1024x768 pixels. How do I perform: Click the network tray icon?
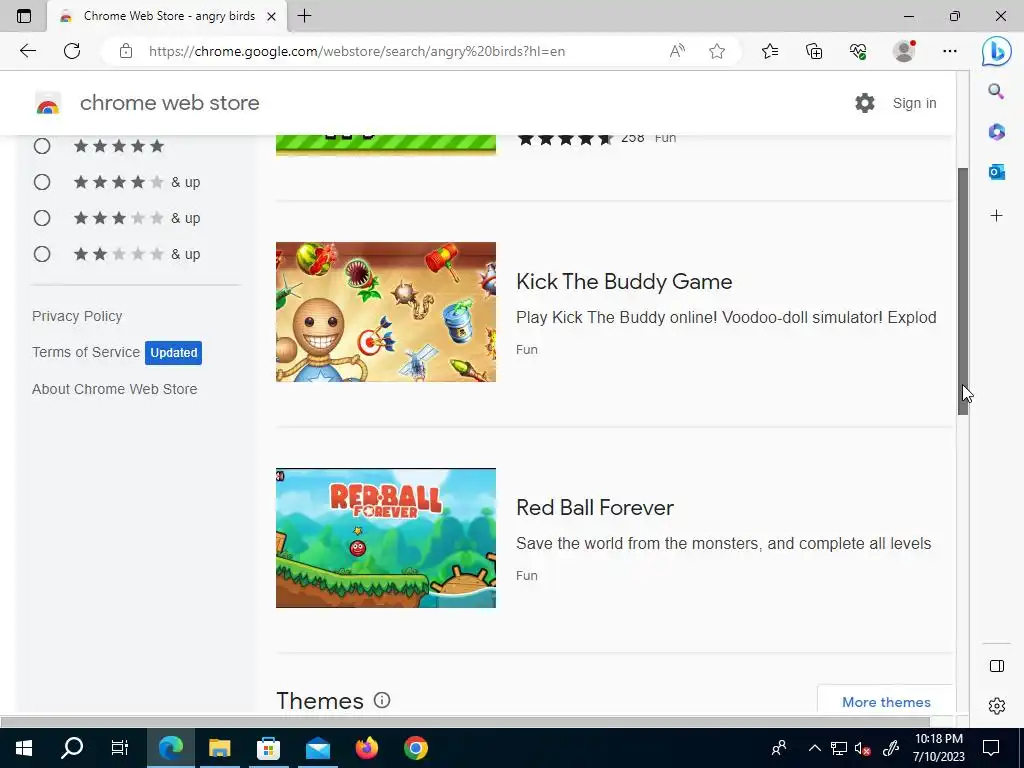[x=839, y=748]
